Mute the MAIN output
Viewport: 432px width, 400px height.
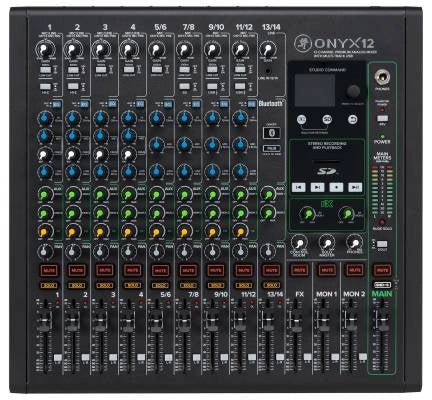382,270
